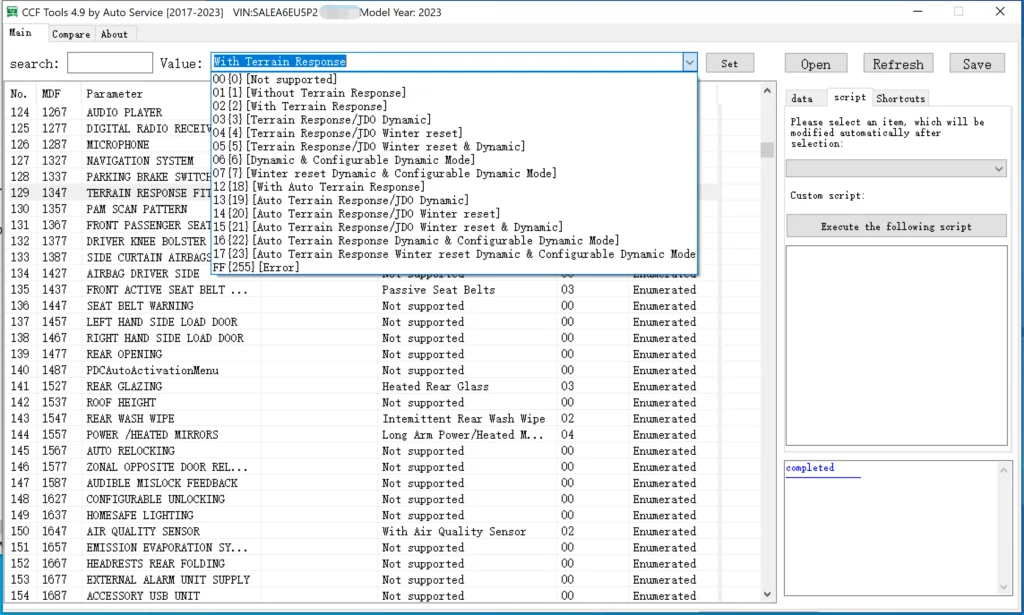Click the parameter list scroll down arrow
1024x615 pixels.
tap(767, 594)
